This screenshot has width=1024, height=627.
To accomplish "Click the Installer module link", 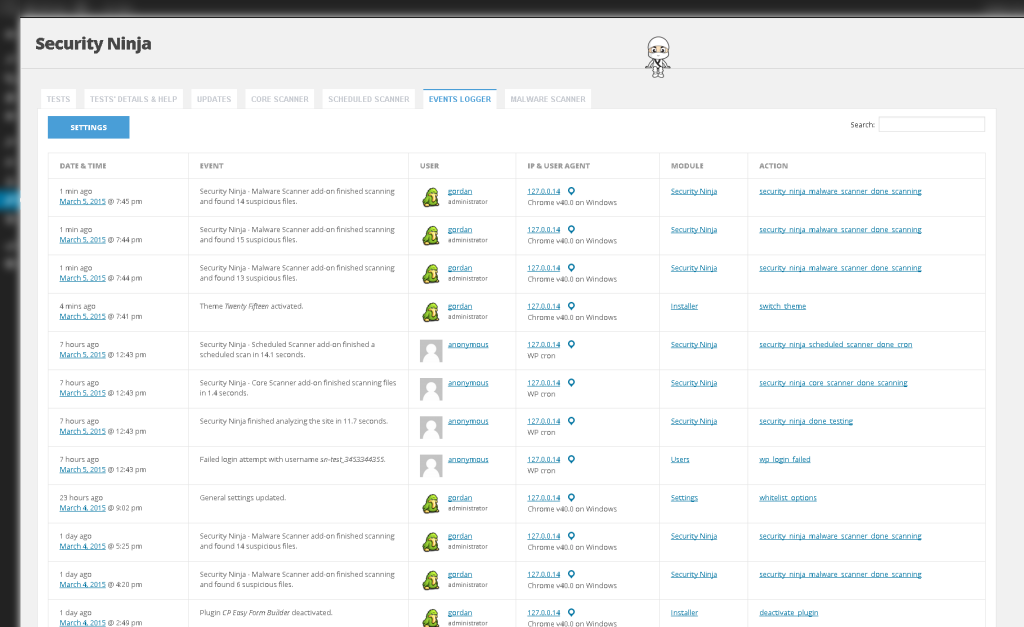I will tap(684, 305).
